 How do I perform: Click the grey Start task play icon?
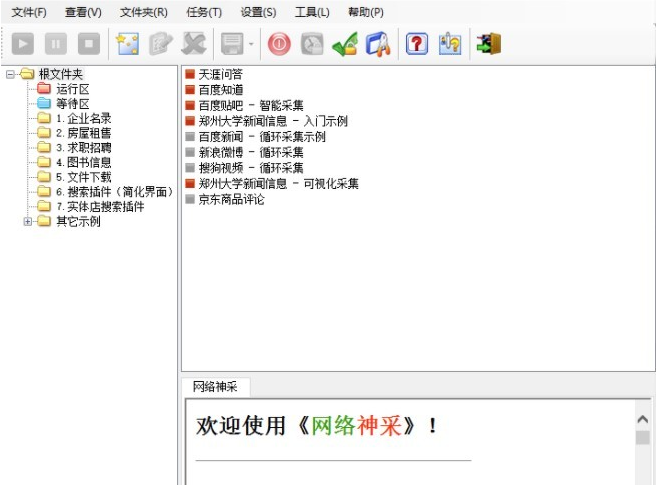tap(23, 44)
